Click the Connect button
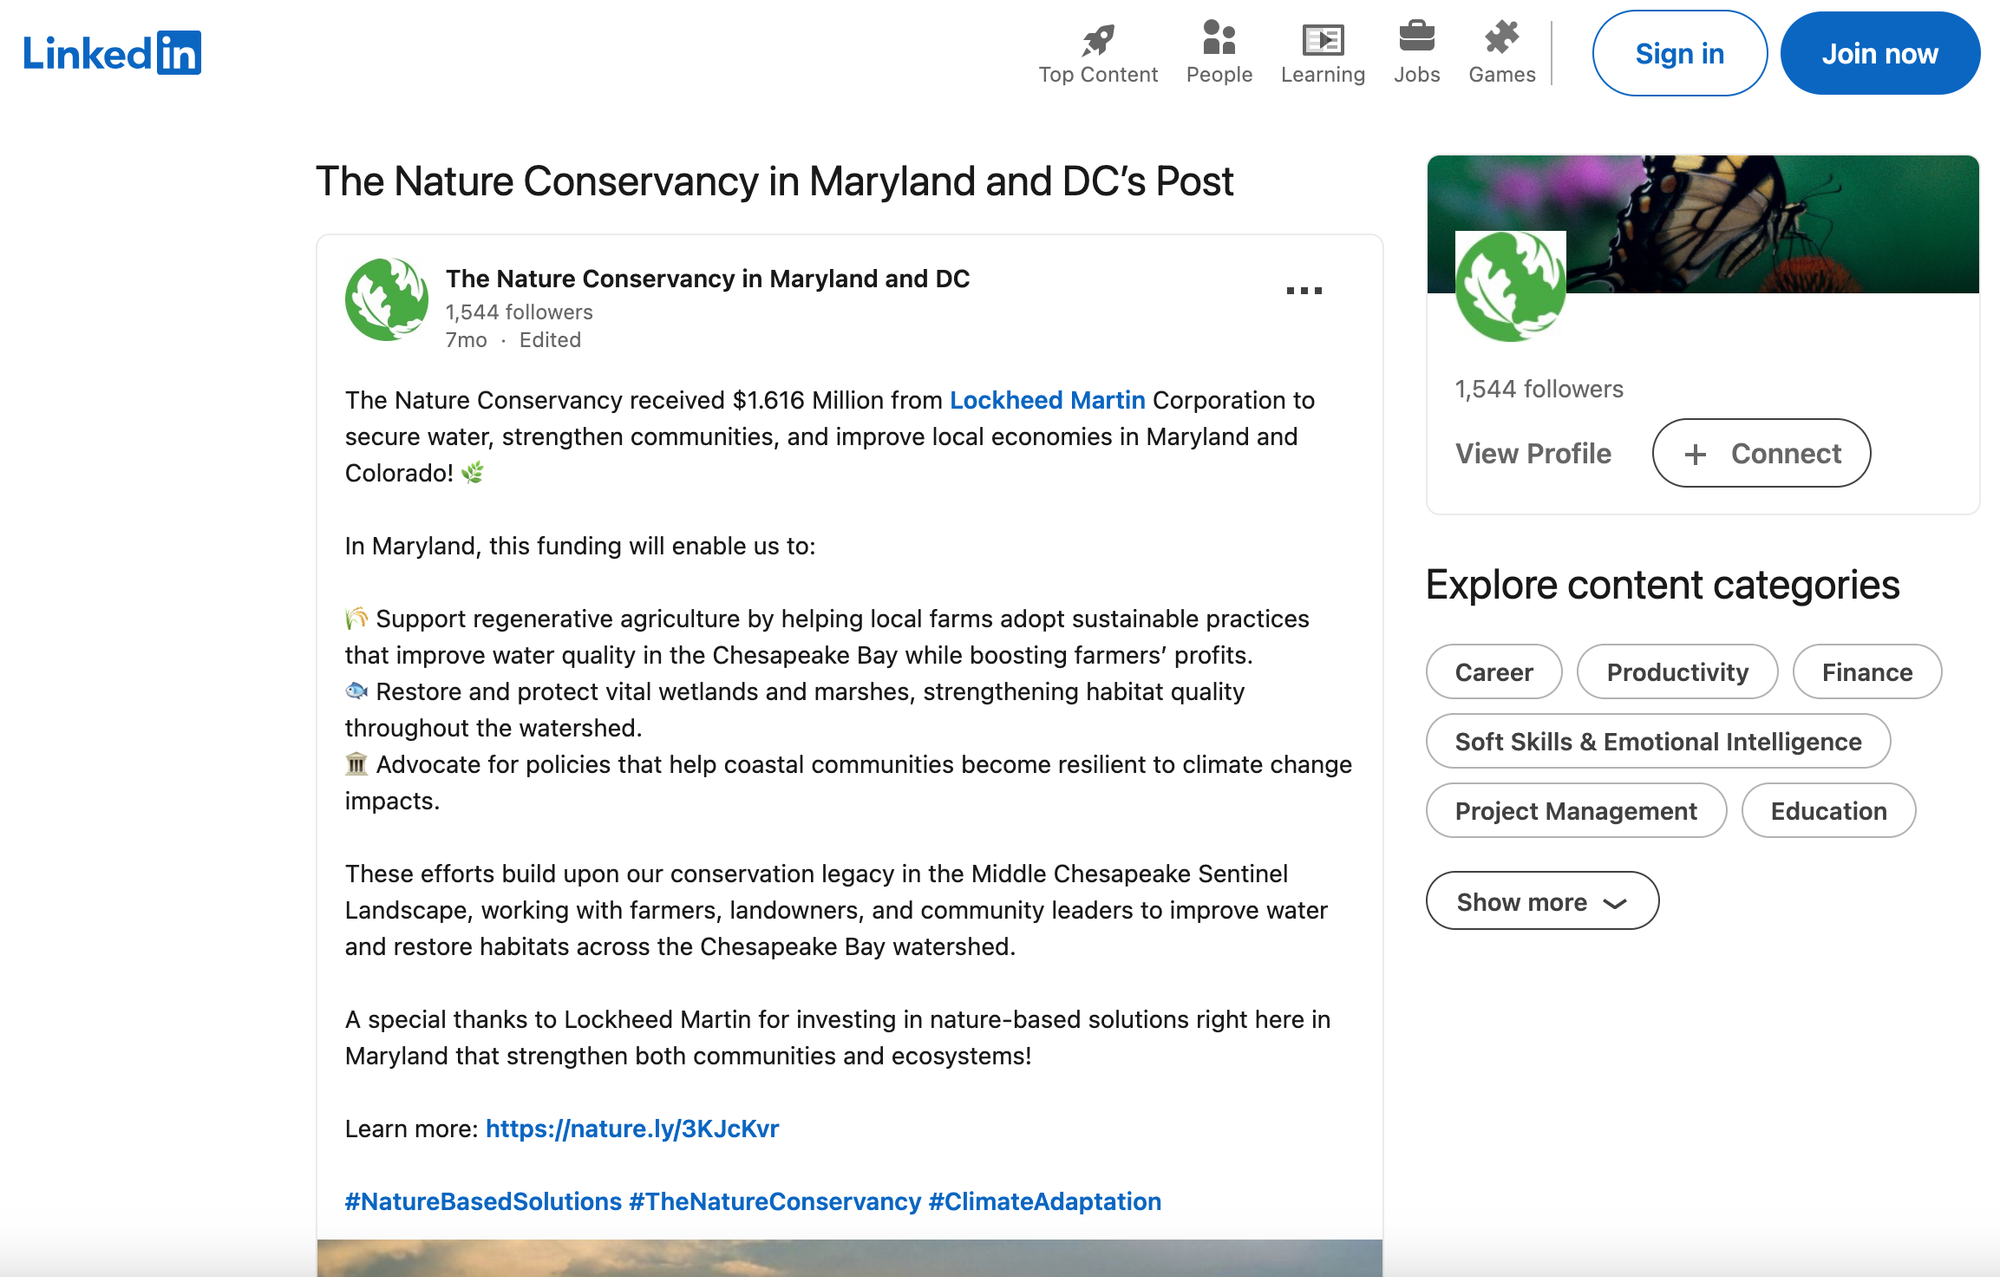The height and width of the screenshot is (1277, 2000). pyautogui.click(x=1761, y=453)
